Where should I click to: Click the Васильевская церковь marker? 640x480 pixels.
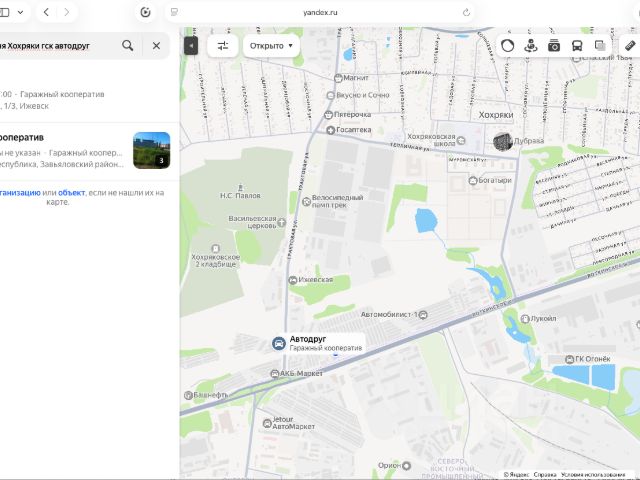tap(282, 222)
